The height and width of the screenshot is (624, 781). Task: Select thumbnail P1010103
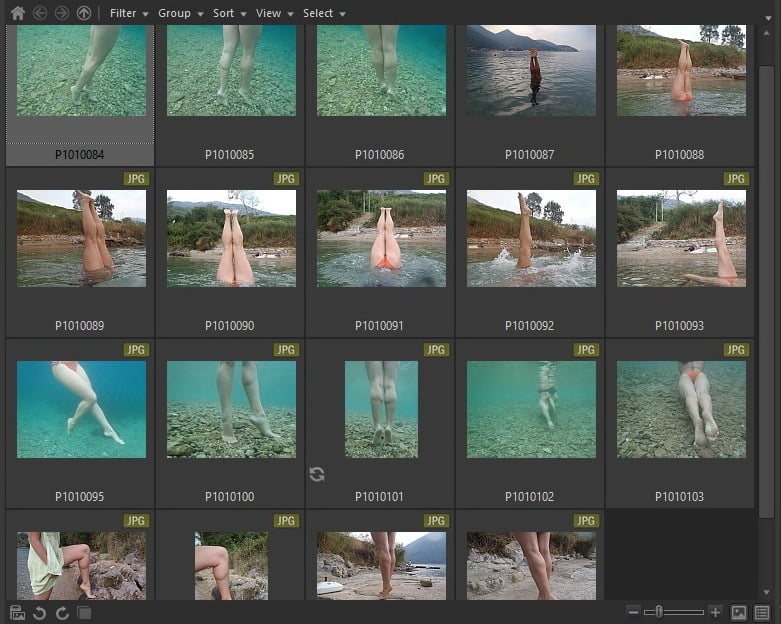point(681,409)
